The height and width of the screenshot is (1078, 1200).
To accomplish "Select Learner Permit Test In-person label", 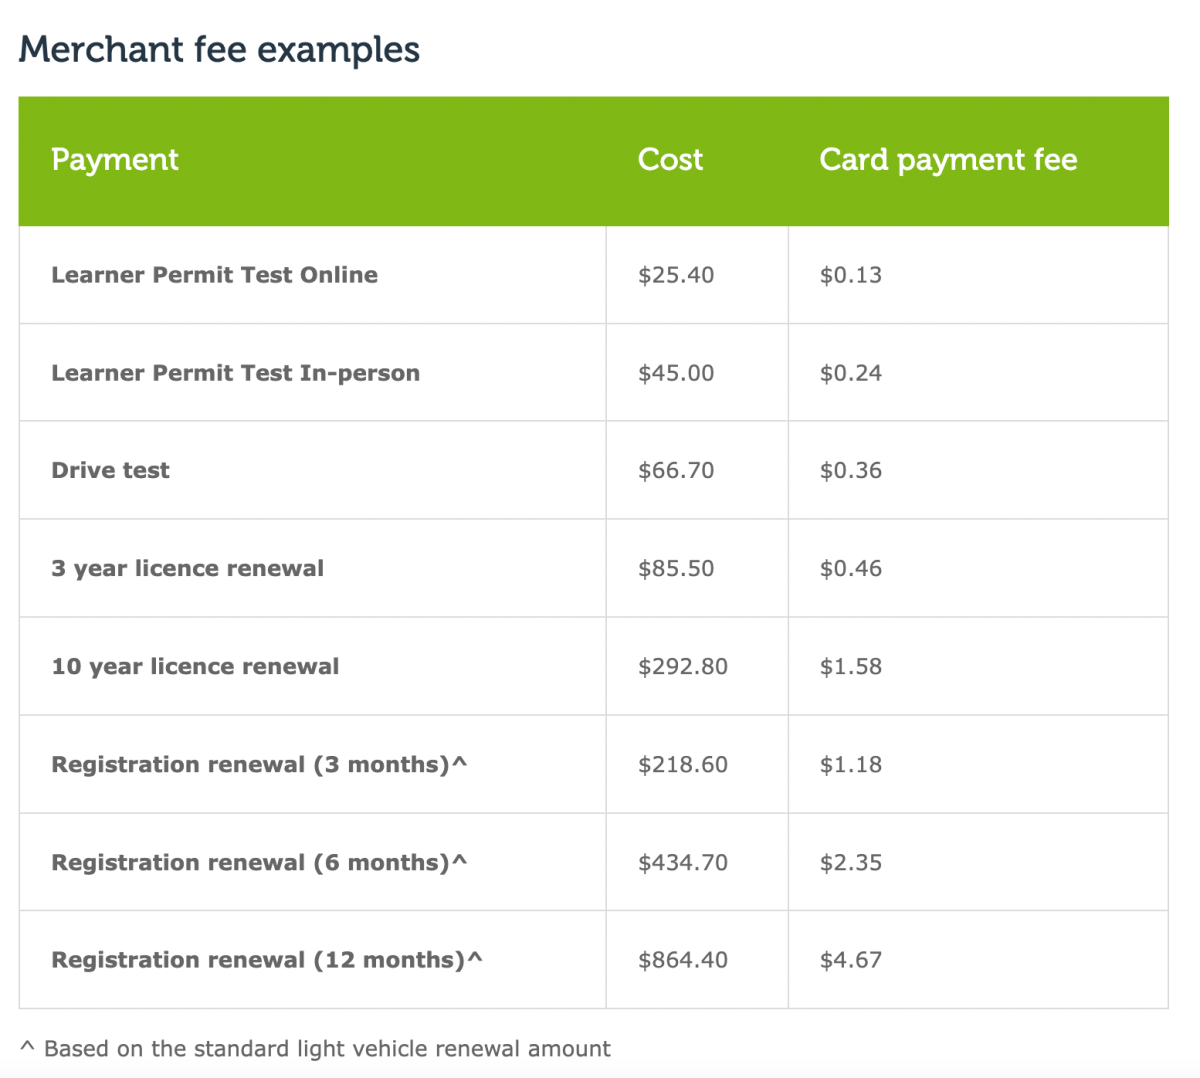I will tap(235, 373).
